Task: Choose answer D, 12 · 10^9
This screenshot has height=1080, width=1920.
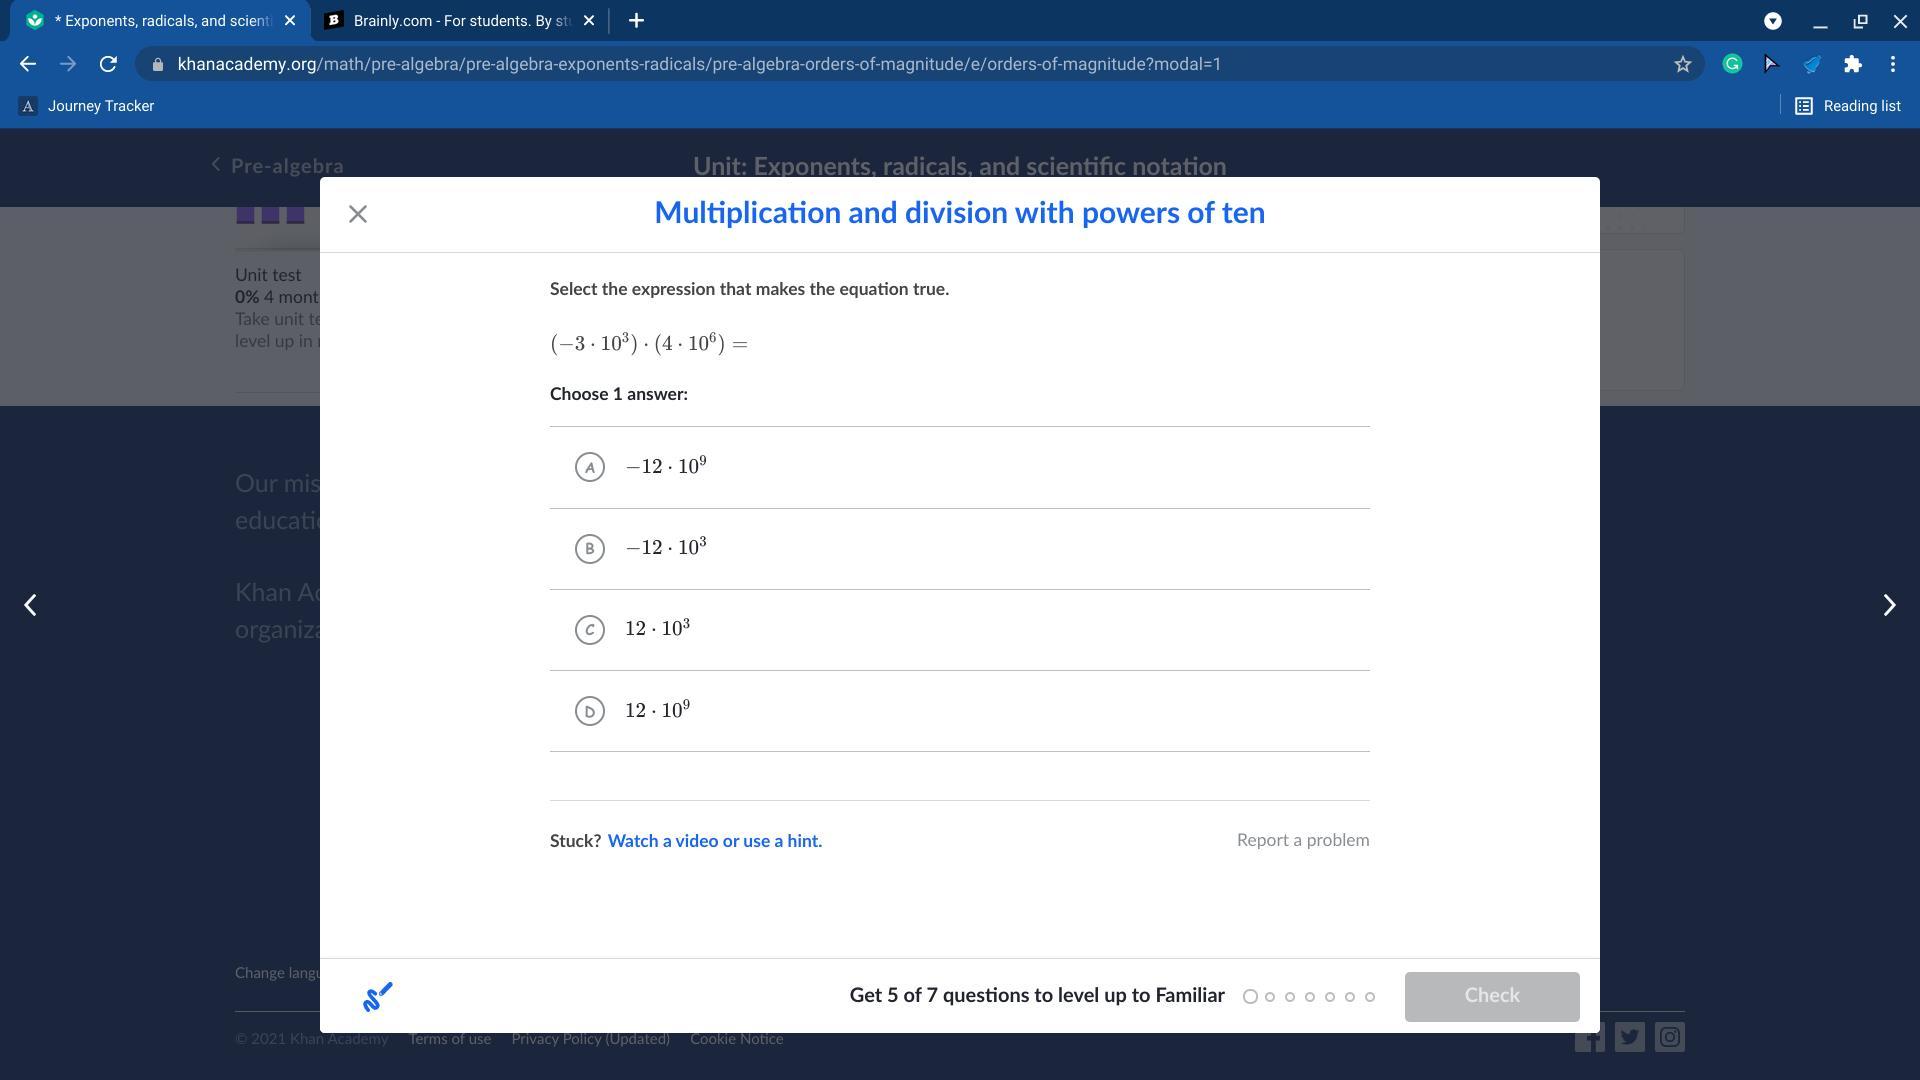Action: (x=590, y=711)
